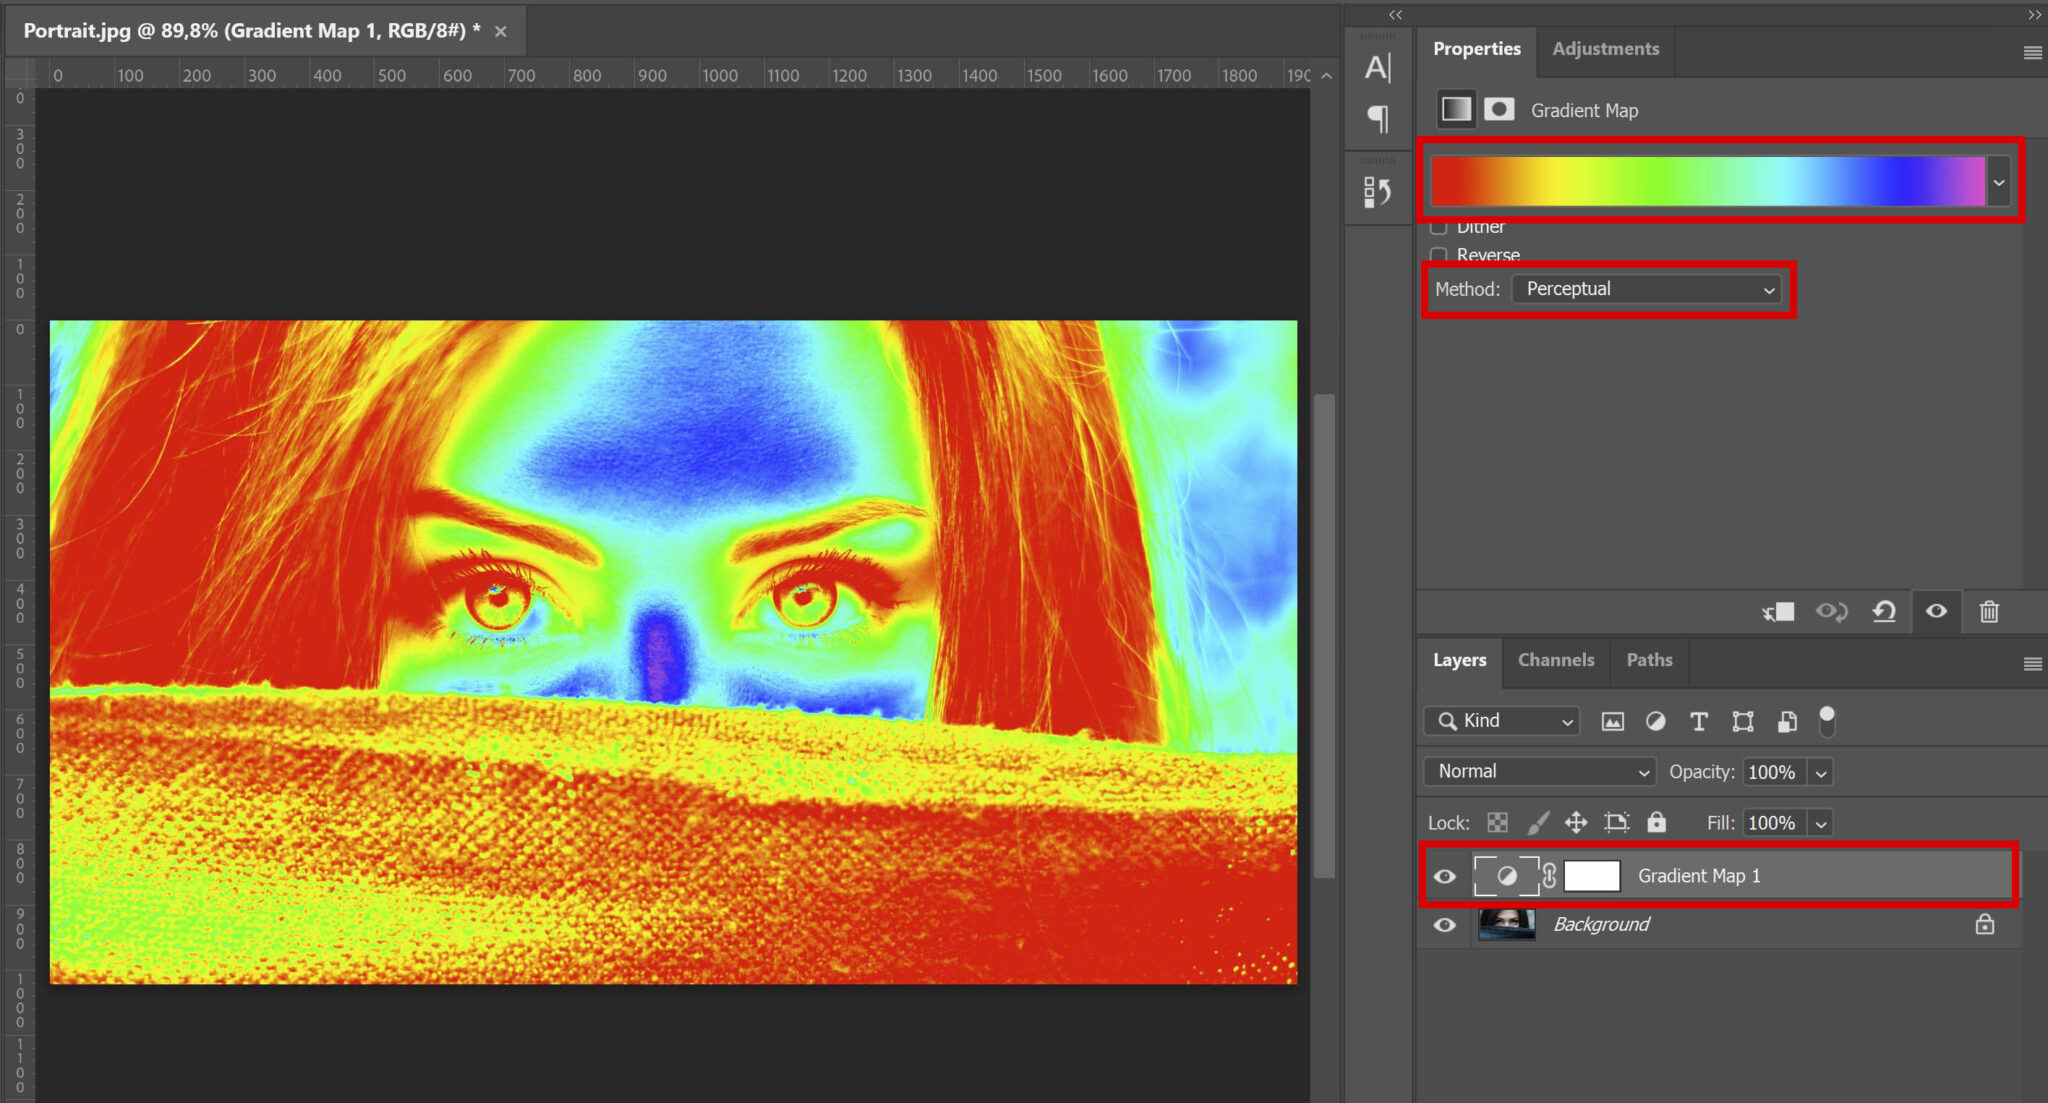Select the adjustment layers filter icon
This screenshot has height=1103, width=2048.
[1656, 721]
